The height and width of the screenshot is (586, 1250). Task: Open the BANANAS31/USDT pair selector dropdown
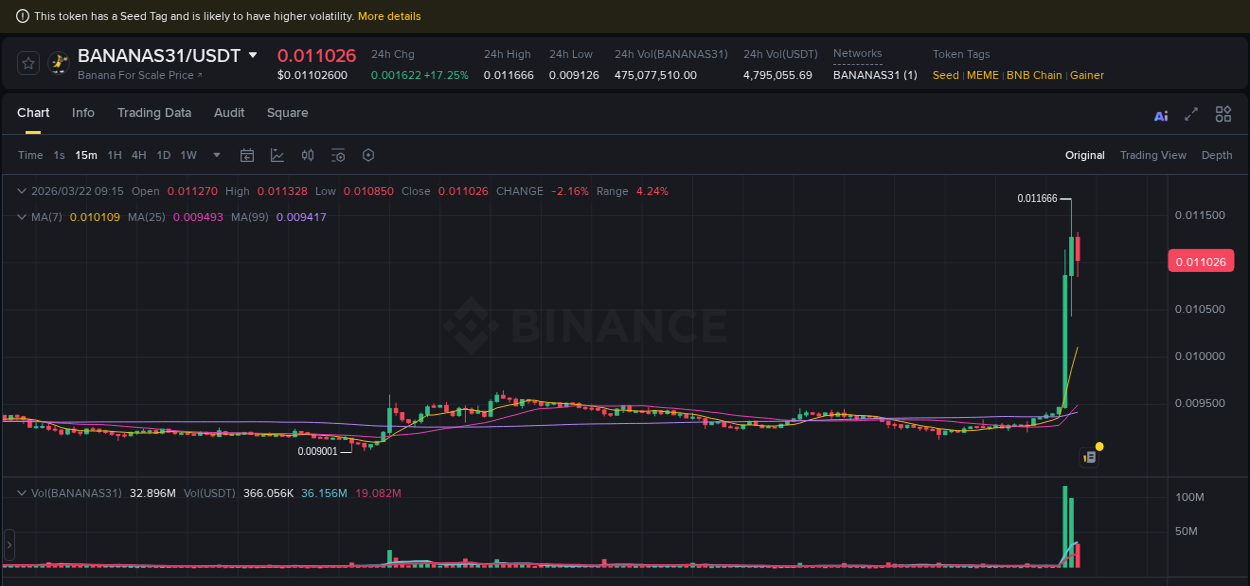click(x=252, y=56)
